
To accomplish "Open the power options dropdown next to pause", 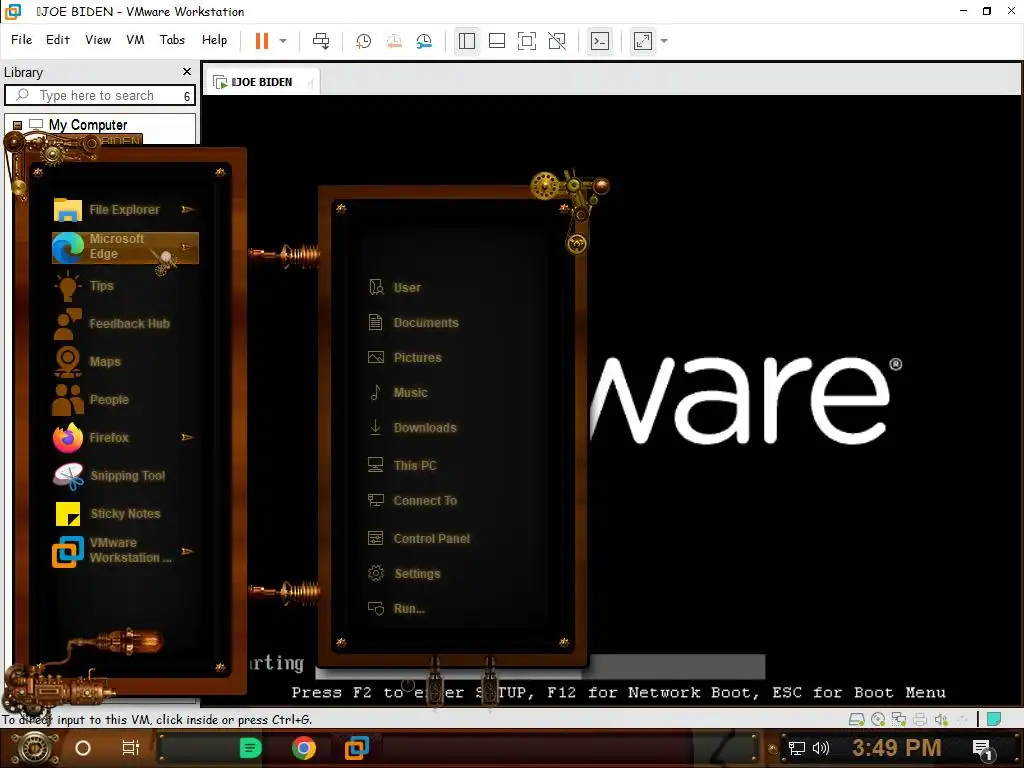I will pyautogui.click(x=283, y=40).
